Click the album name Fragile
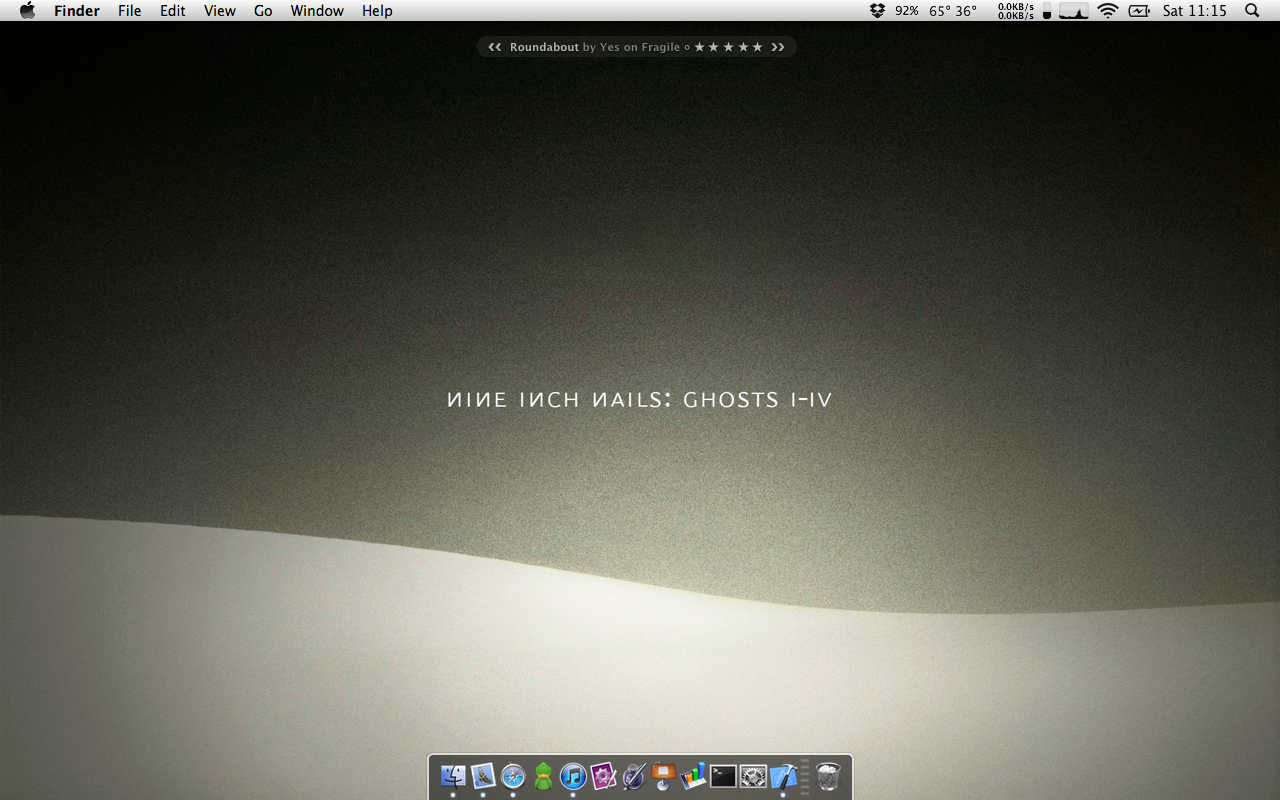Screen dimensions: 1280x800 [x=660, y=47]
